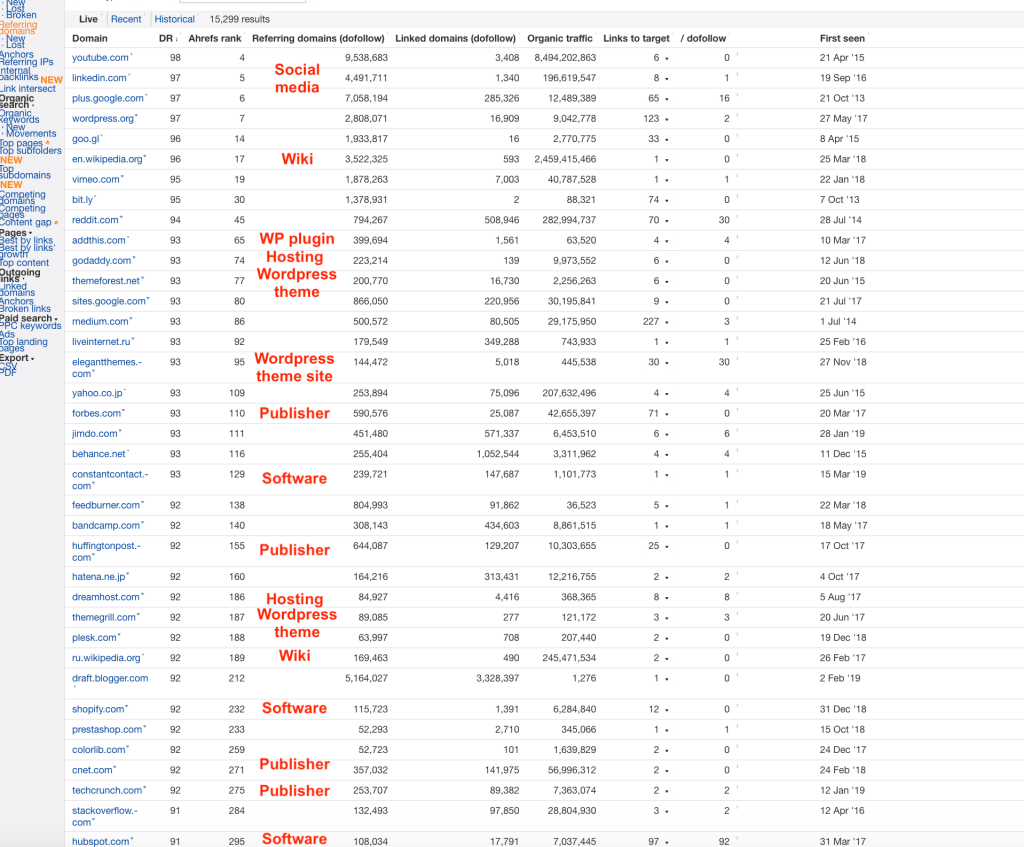Sort by Linked domains (dofollow) header
1024x847 pixels.
click(455, 38)
